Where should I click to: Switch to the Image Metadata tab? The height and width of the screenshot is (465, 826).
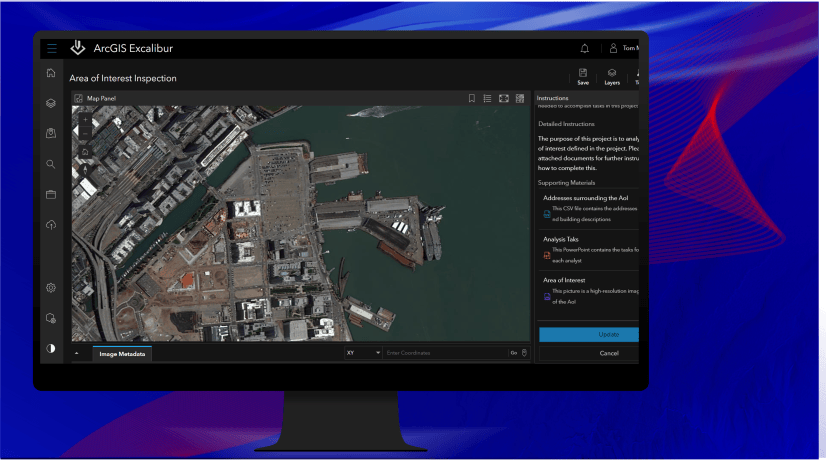pos(122,354)
